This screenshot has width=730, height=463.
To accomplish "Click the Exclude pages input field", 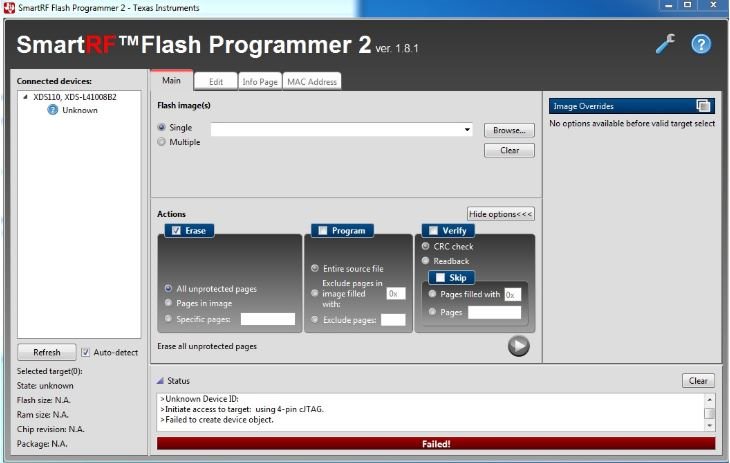I will click(x=393, y=320).
